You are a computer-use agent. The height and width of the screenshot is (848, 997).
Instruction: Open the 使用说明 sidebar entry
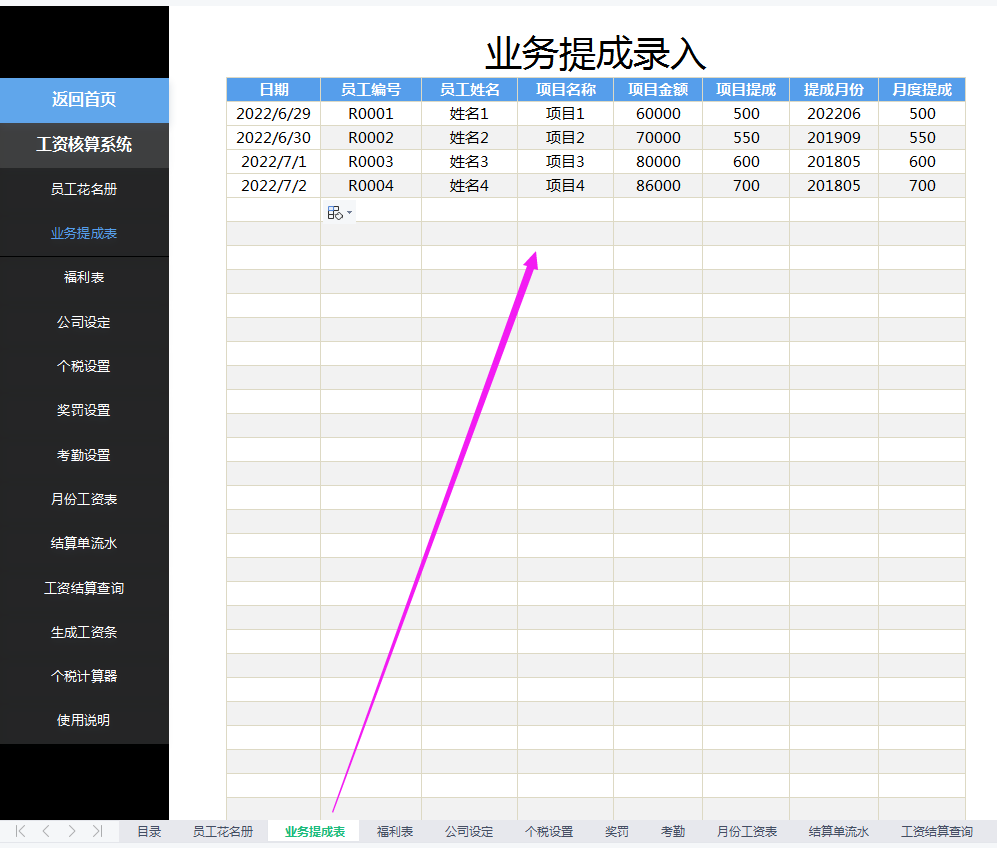click(84, 720)
